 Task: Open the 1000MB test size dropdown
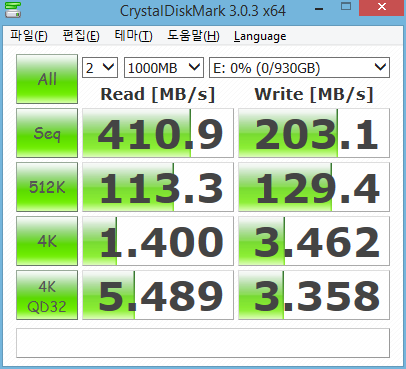pyautogui.click(x=164, y=68)
